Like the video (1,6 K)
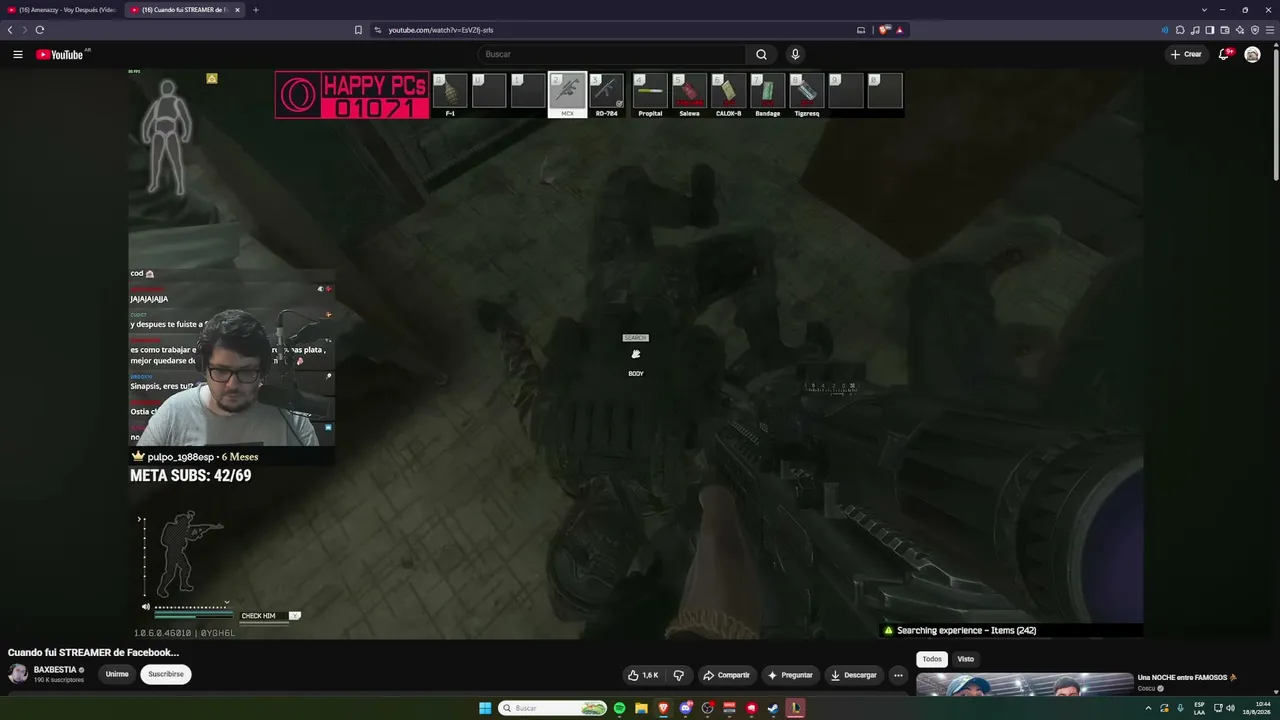Image resolution: width=1280 pixels, height=720 pixels. [x=642, y=675]
